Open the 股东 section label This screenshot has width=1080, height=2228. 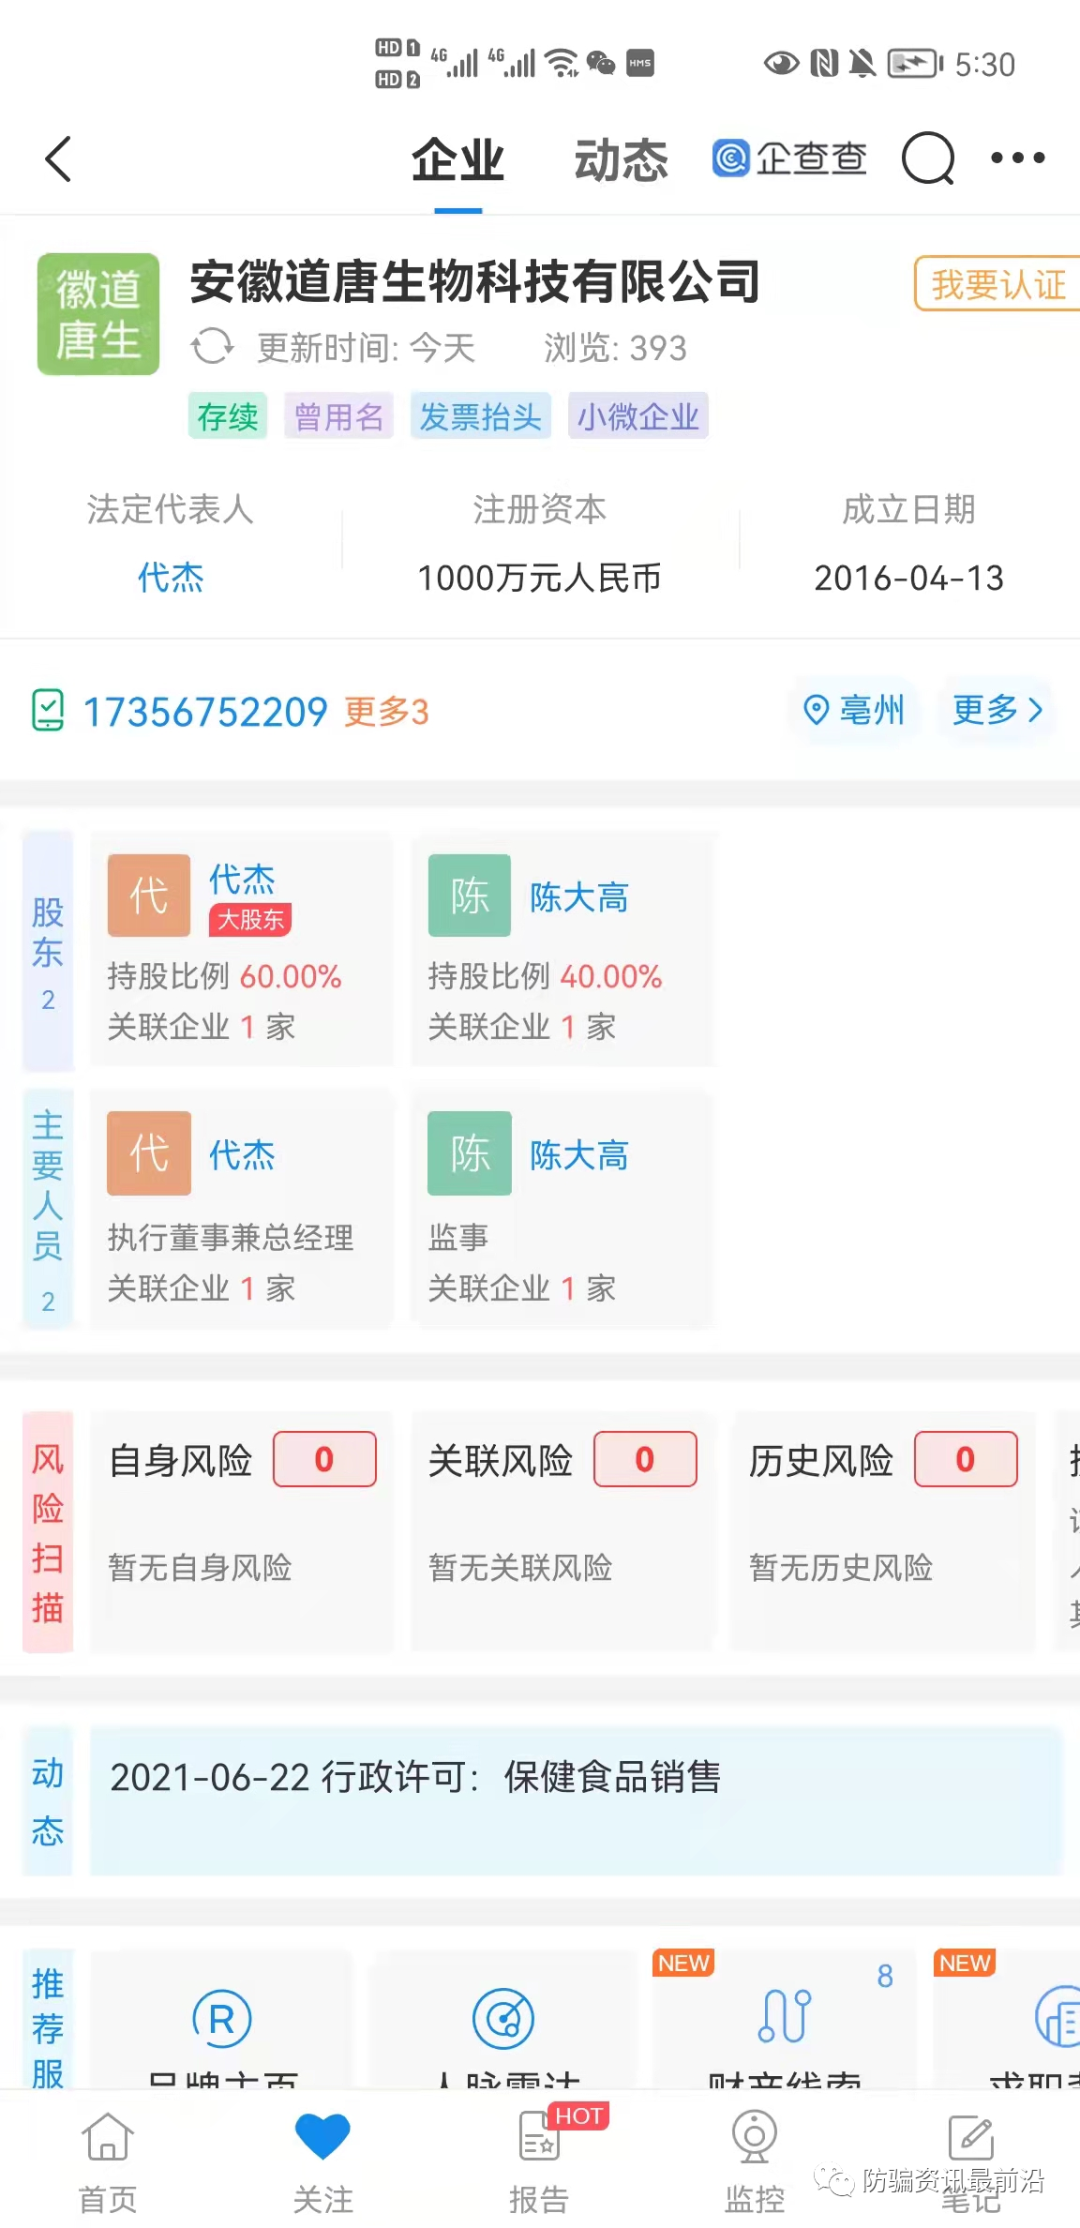click(48, 951)
